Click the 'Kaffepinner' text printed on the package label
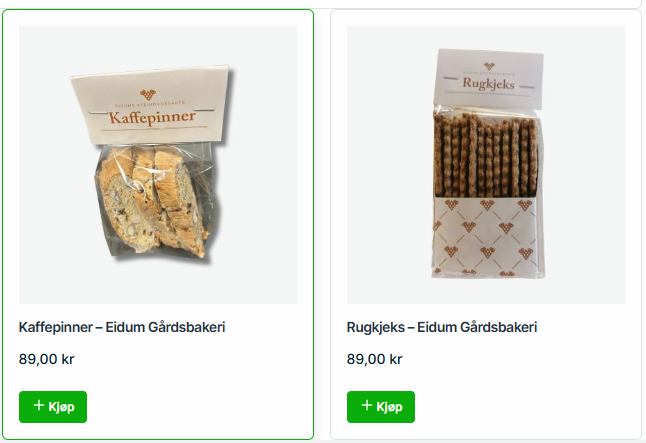Viewport: 646px width, 443px height. (x=152, y=117)
